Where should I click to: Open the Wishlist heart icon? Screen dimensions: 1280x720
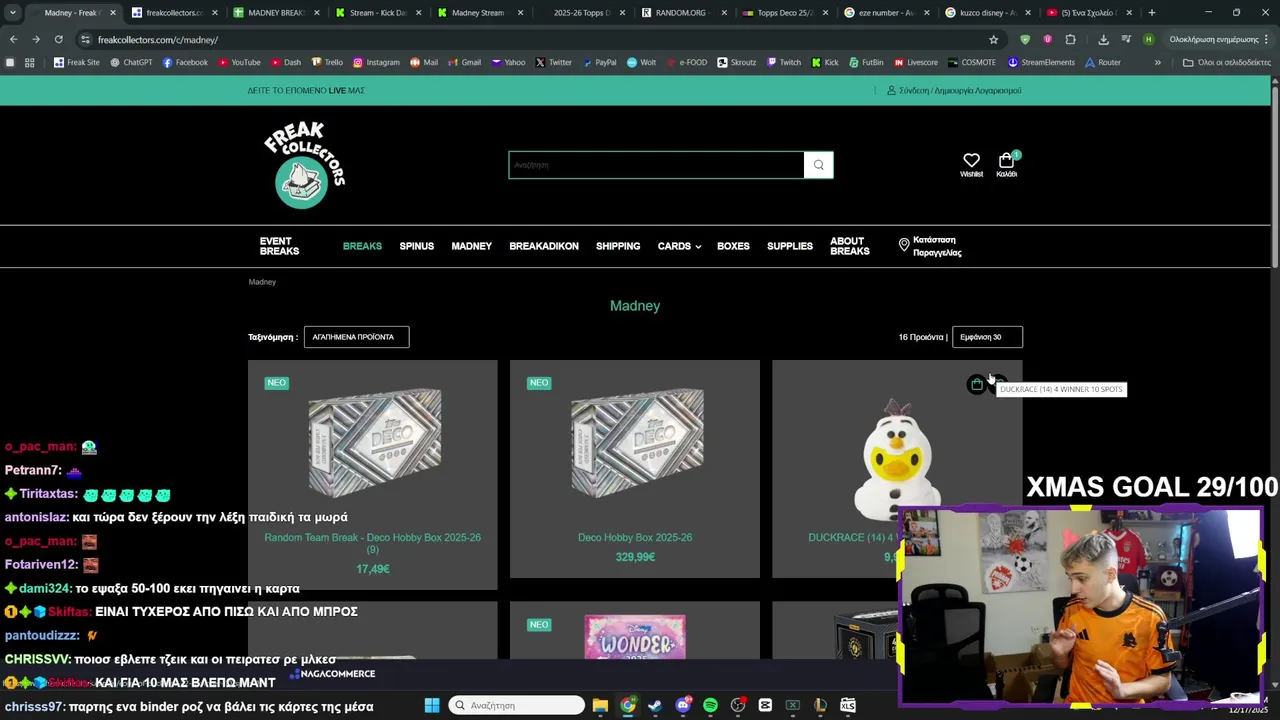click(971, 160)
